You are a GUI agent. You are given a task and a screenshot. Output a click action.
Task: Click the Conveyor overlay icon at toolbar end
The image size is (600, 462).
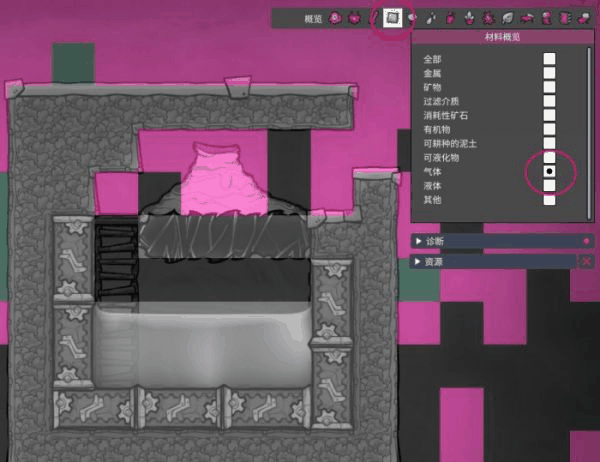pos(584,17)
